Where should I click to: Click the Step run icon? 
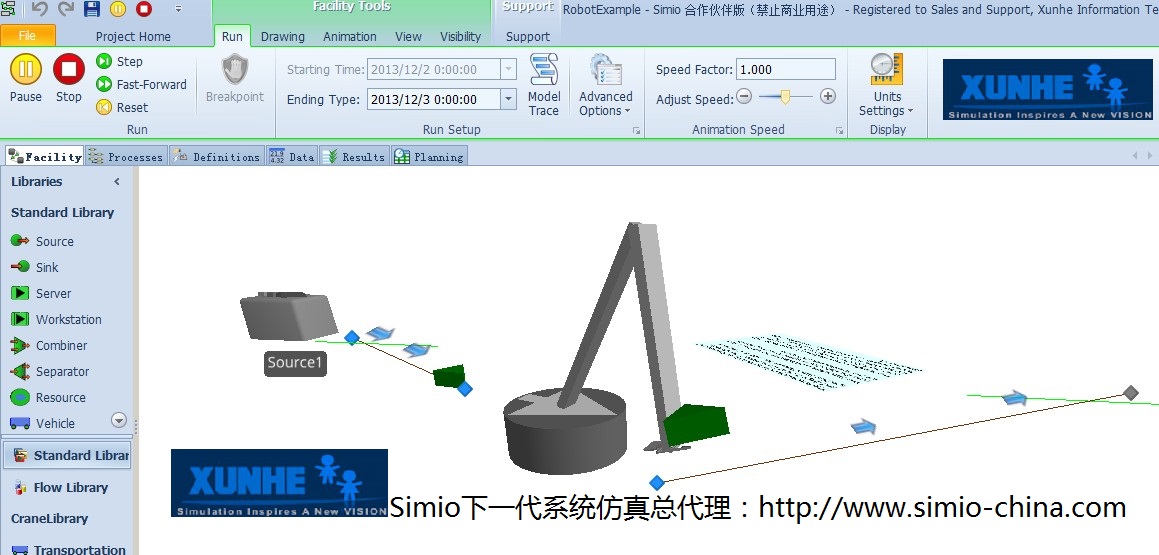[104, 61]
